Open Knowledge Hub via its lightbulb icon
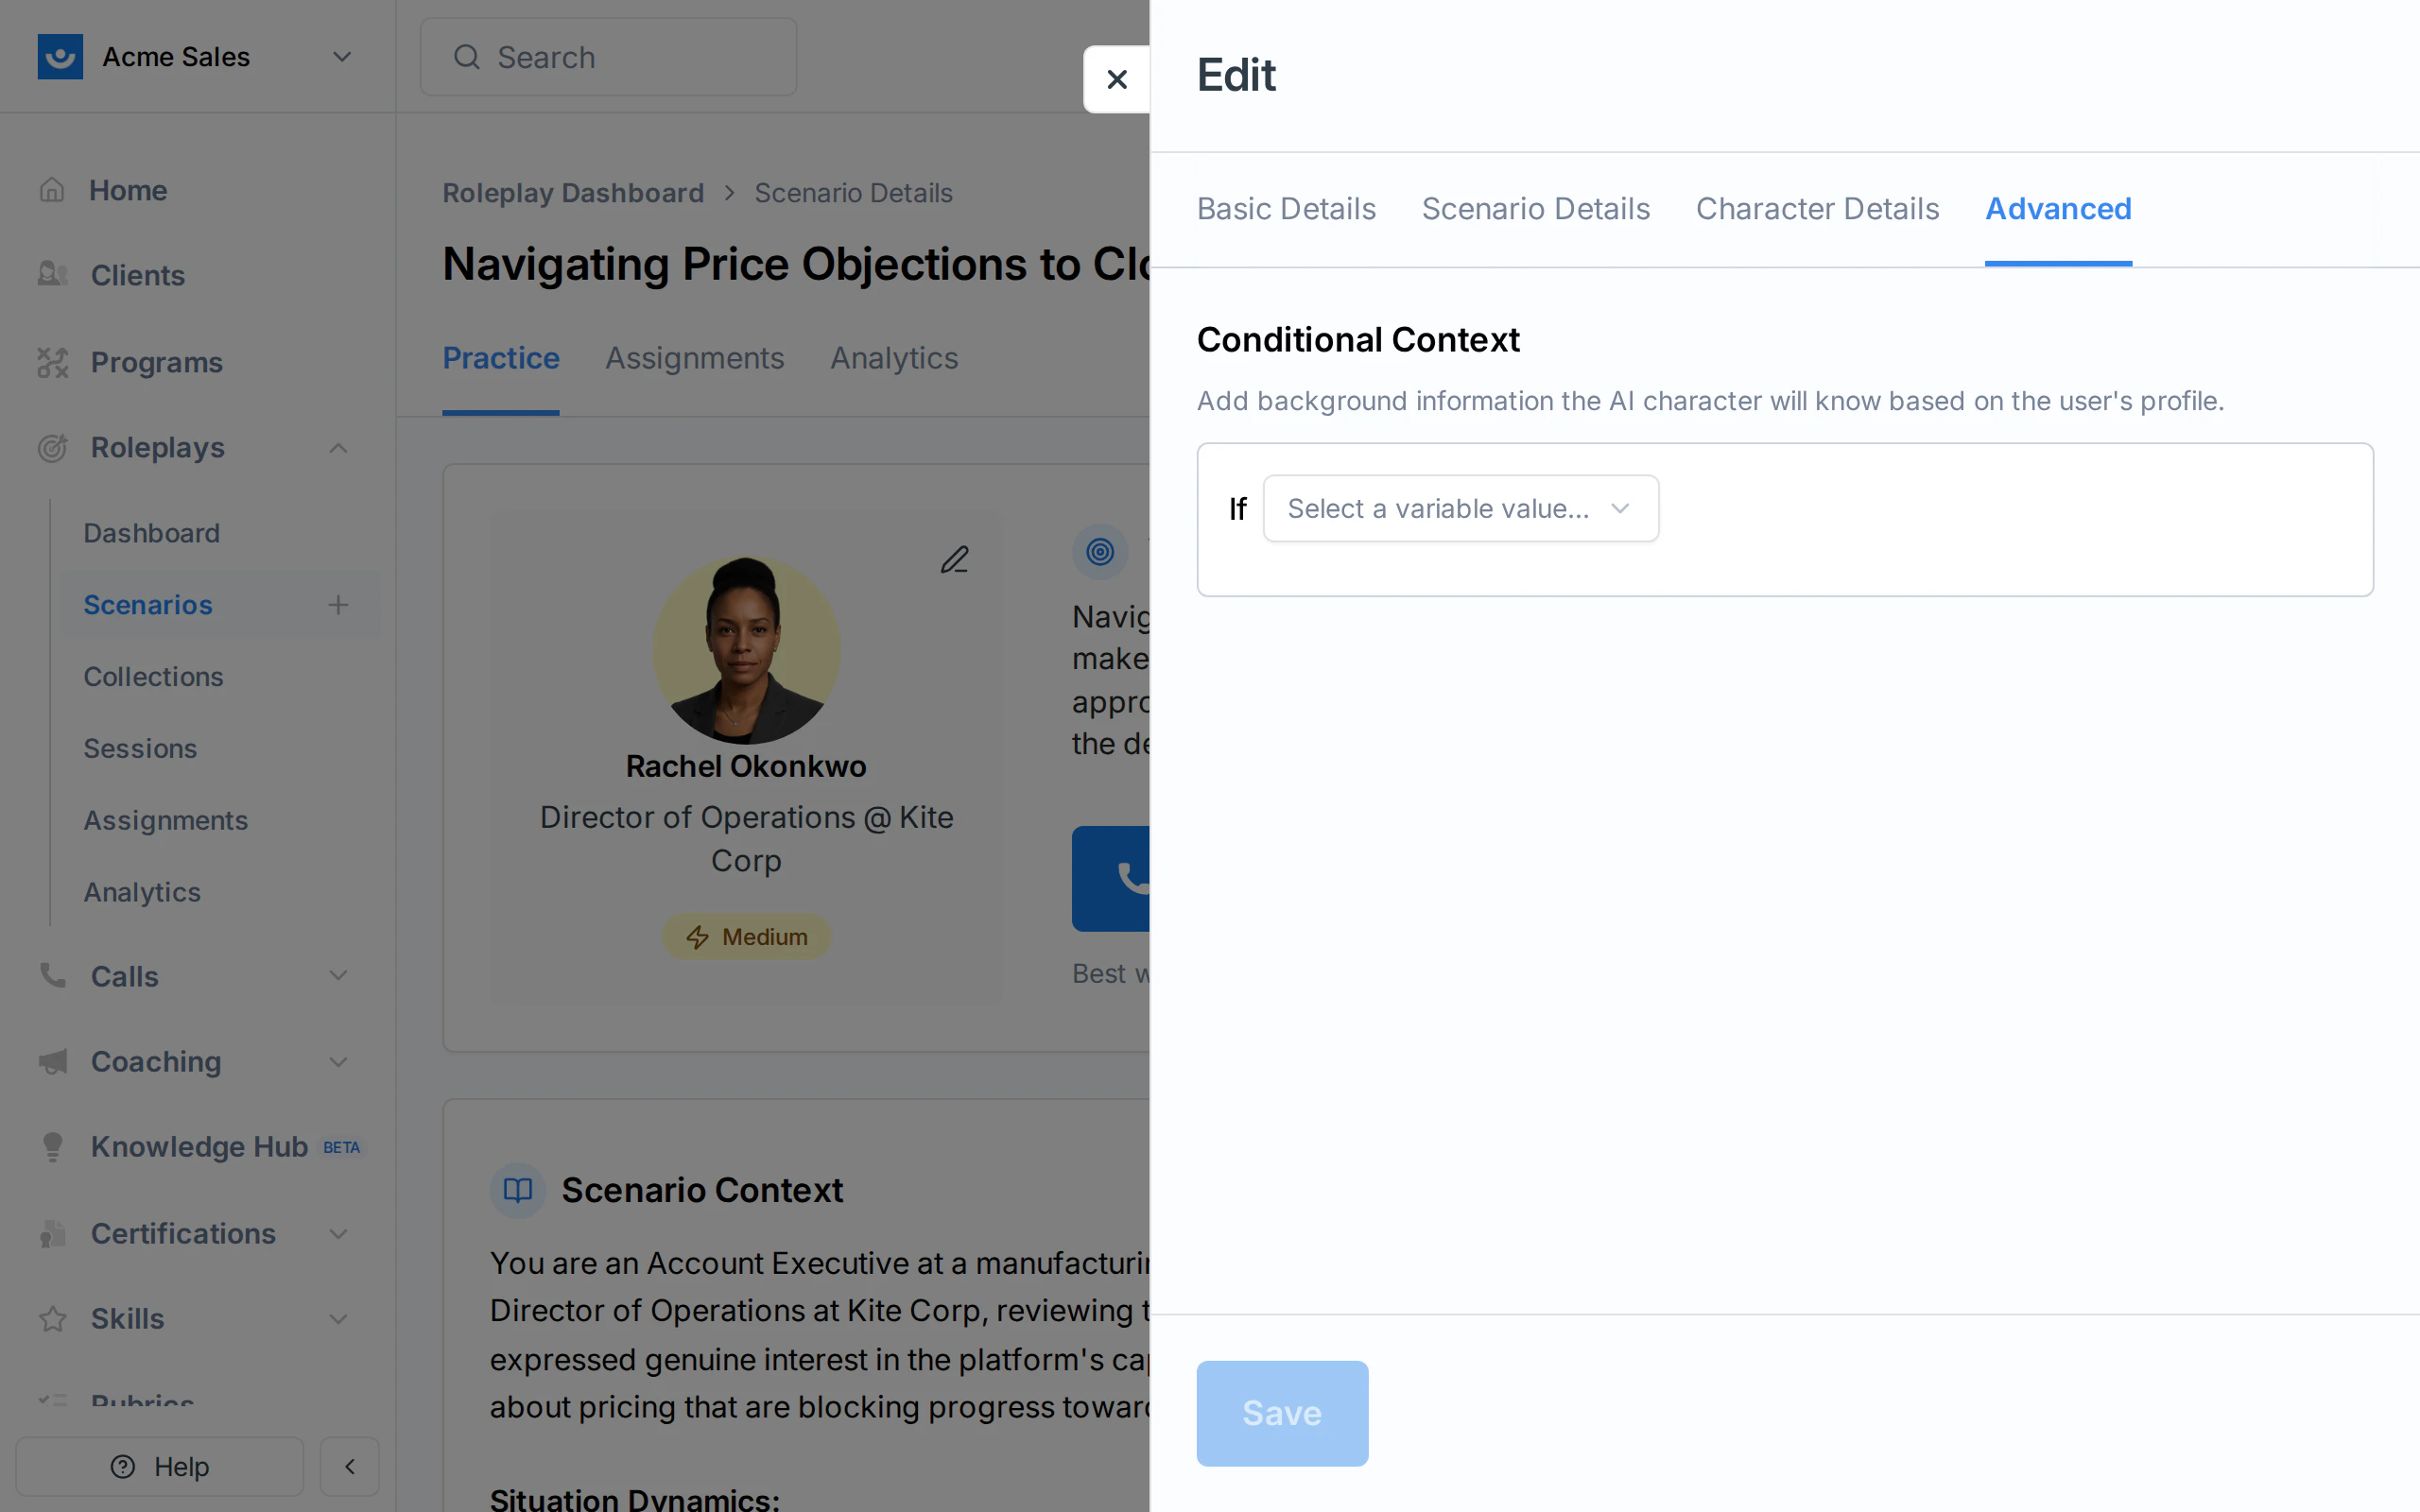2420x1512 pixels. 52,1146
